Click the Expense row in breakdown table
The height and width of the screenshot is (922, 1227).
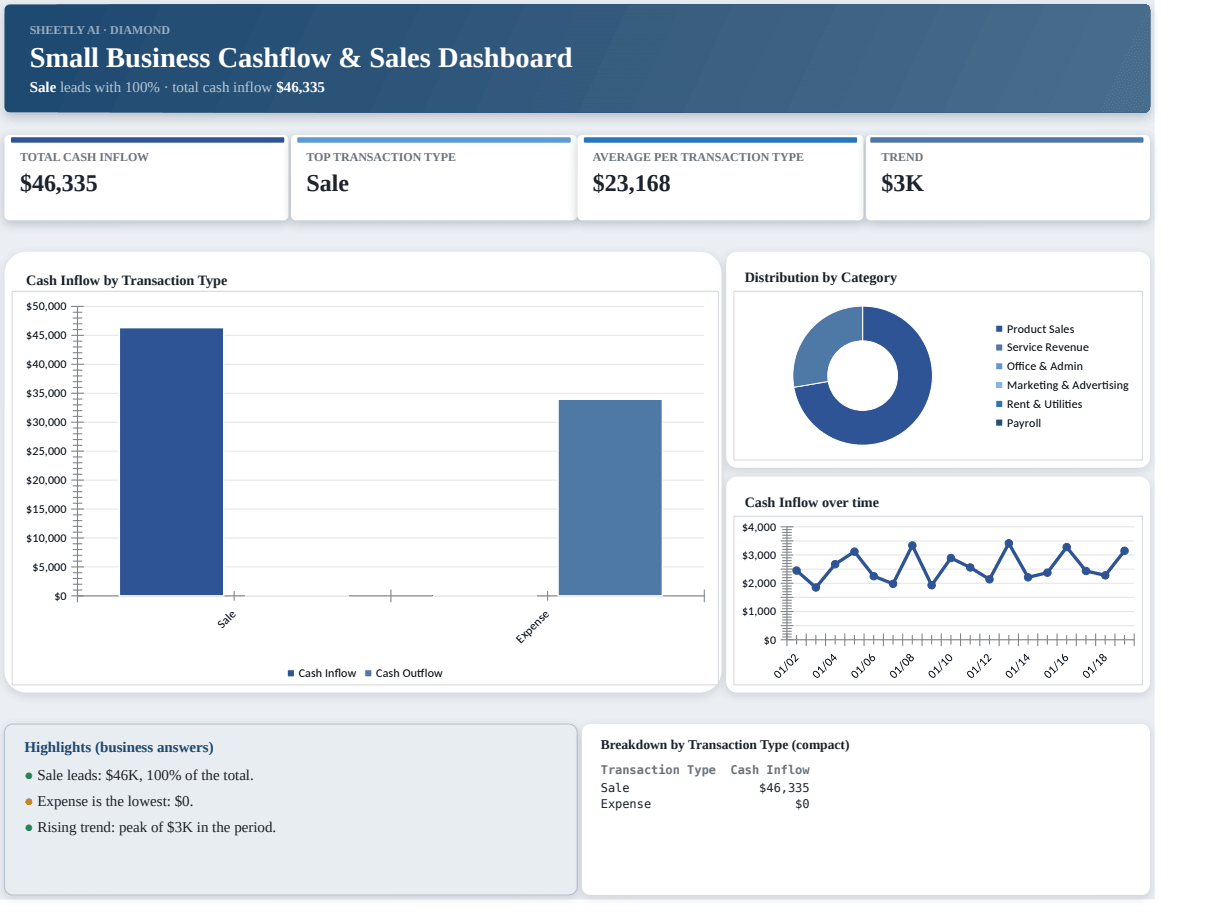pos(705,804)
